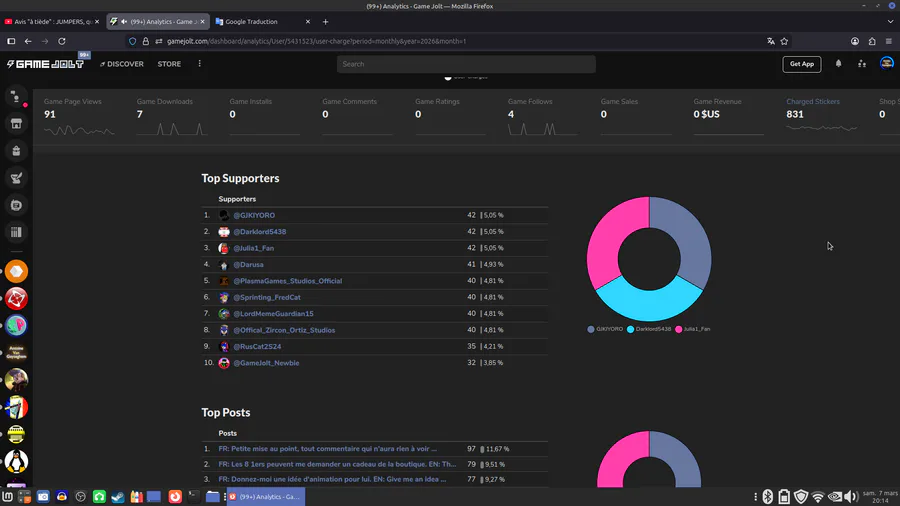Go to Discover
This screenshot has width=900, height=506.
tap(122, 64)
